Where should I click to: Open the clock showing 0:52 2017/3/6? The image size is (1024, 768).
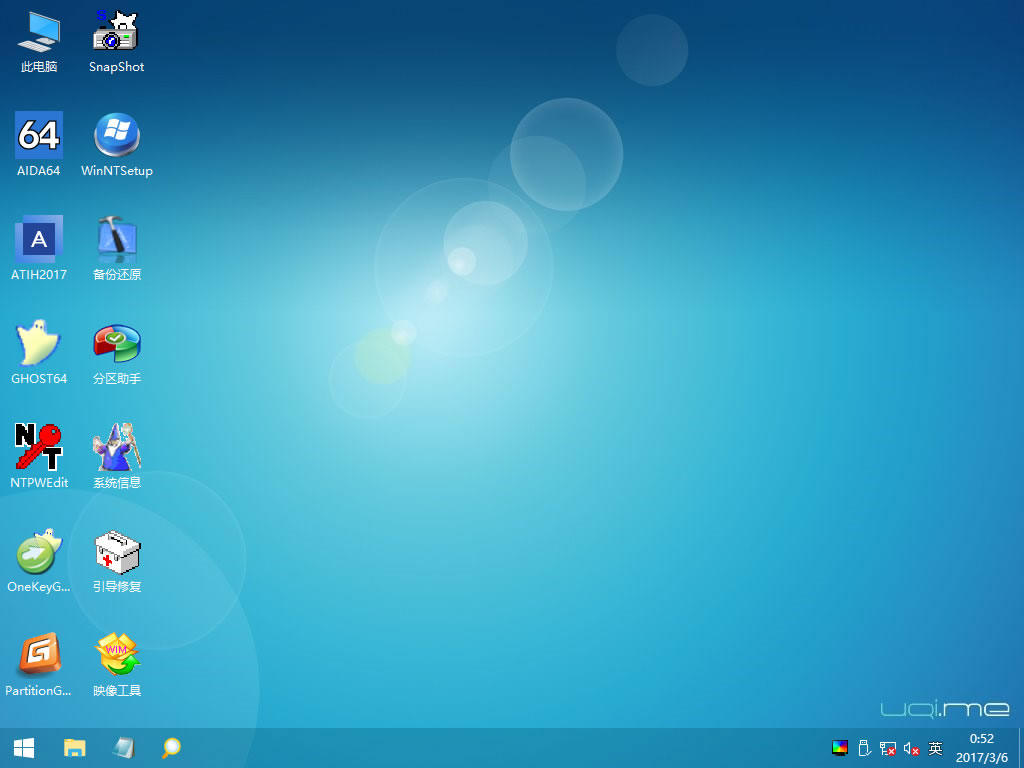982,748
